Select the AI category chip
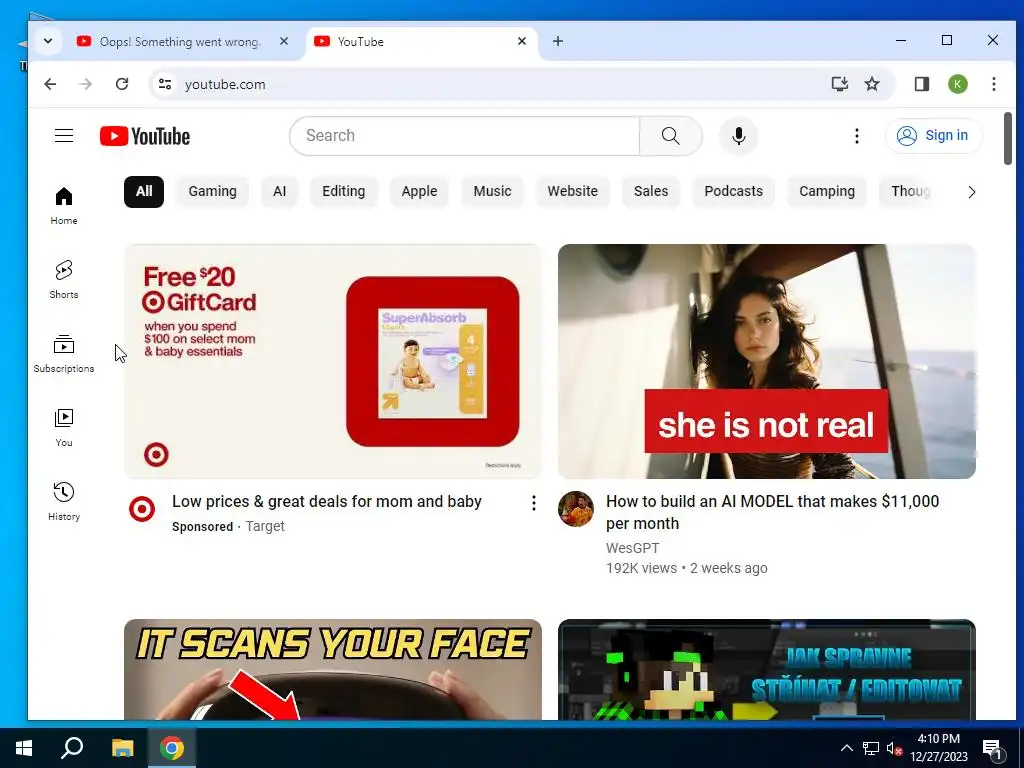Image resolution: width=1024 pixels, height=768 pixels. [x=280, y=191]
